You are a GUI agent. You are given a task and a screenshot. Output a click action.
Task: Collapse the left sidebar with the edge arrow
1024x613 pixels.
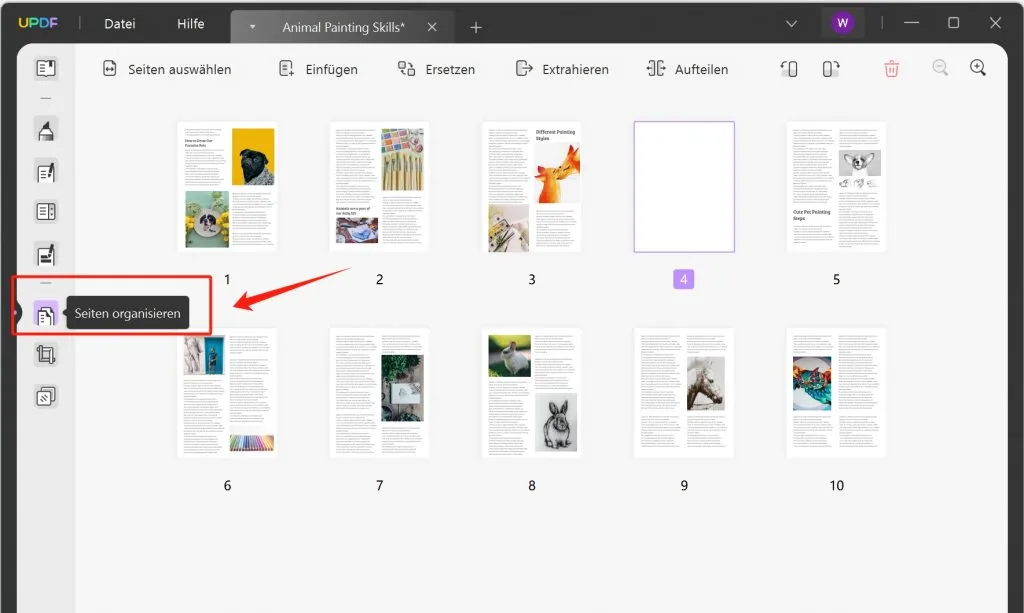pos(16,312)
